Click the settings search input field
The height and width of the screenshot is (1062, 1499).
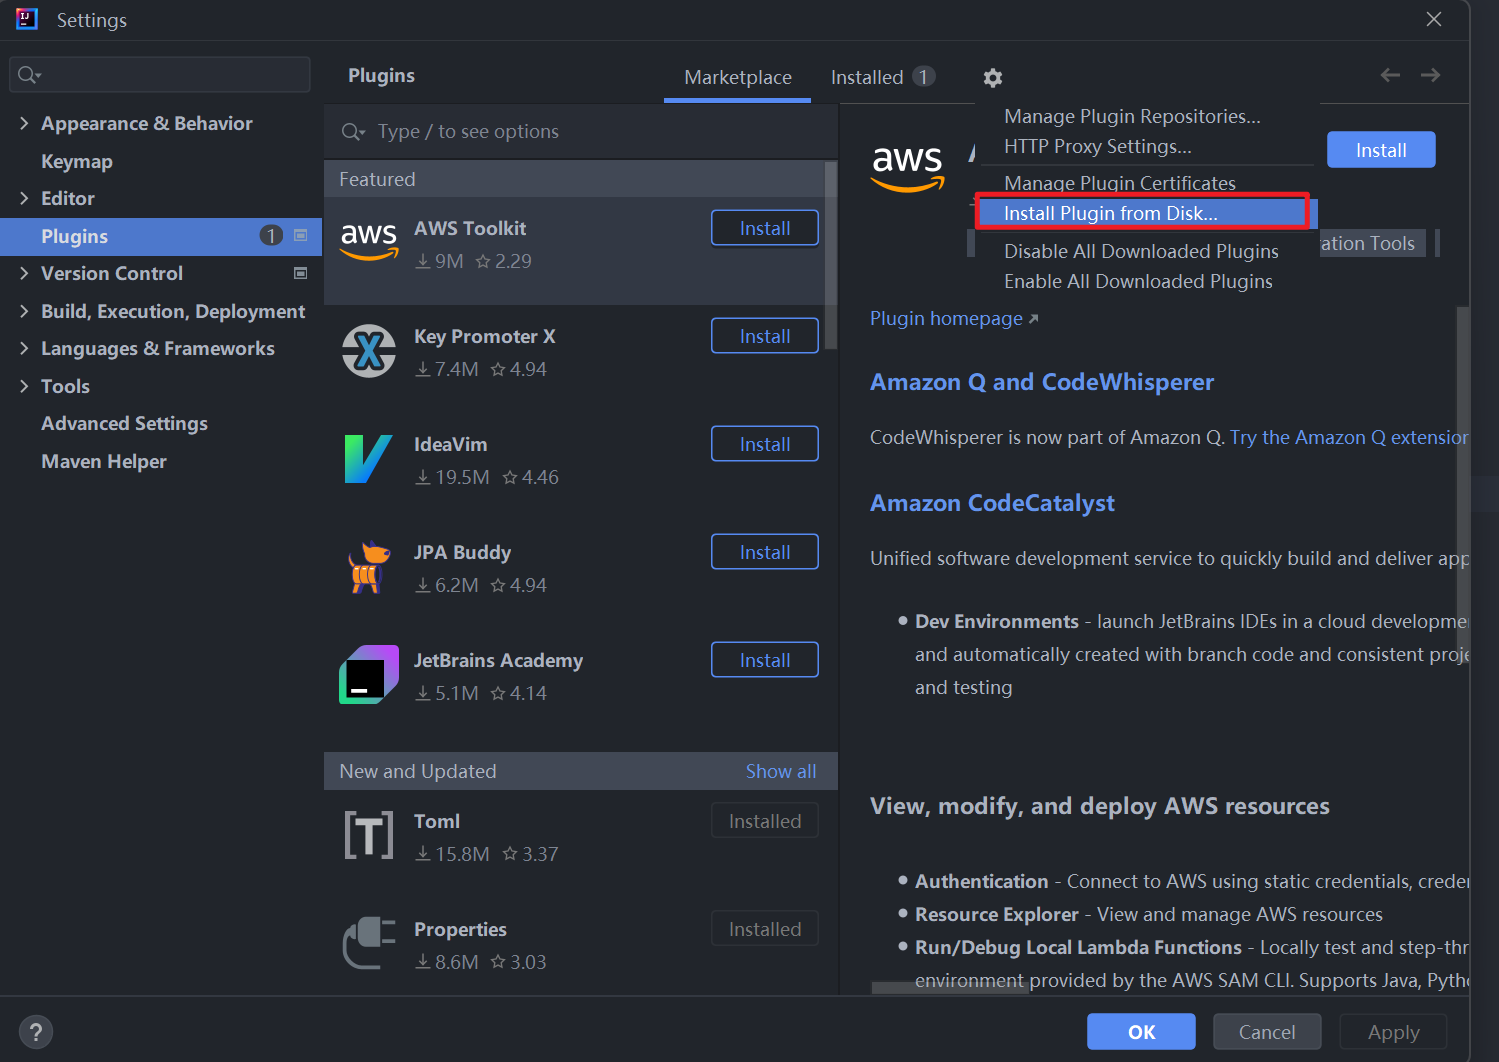coord(160,75)
